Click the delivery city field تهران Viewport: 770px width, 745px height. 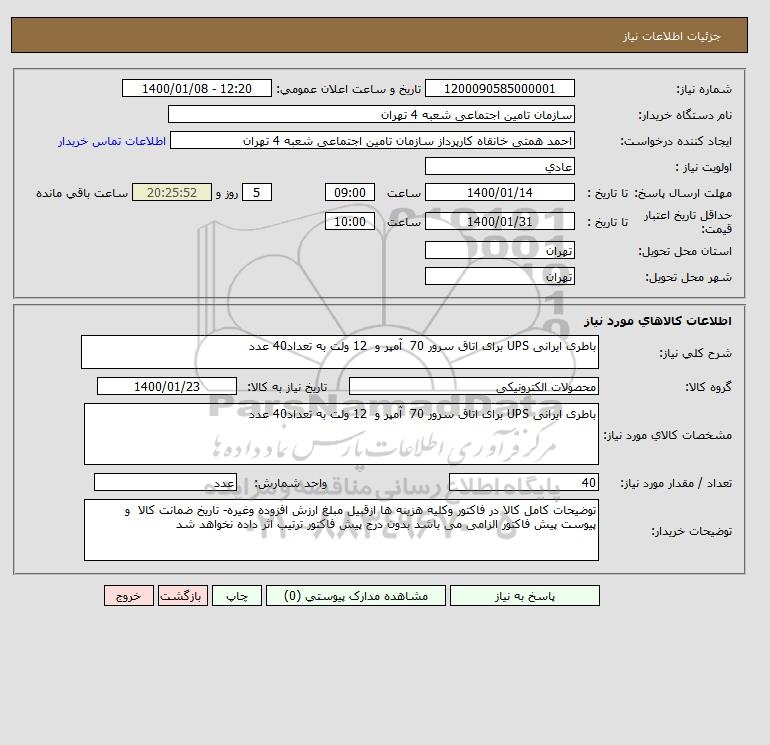(x=499, y=276)
